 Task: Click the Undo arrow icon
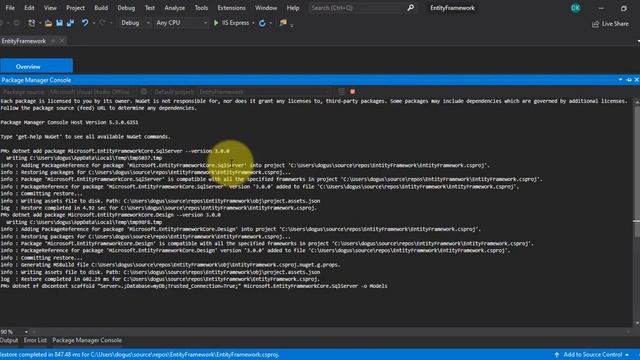84,23
